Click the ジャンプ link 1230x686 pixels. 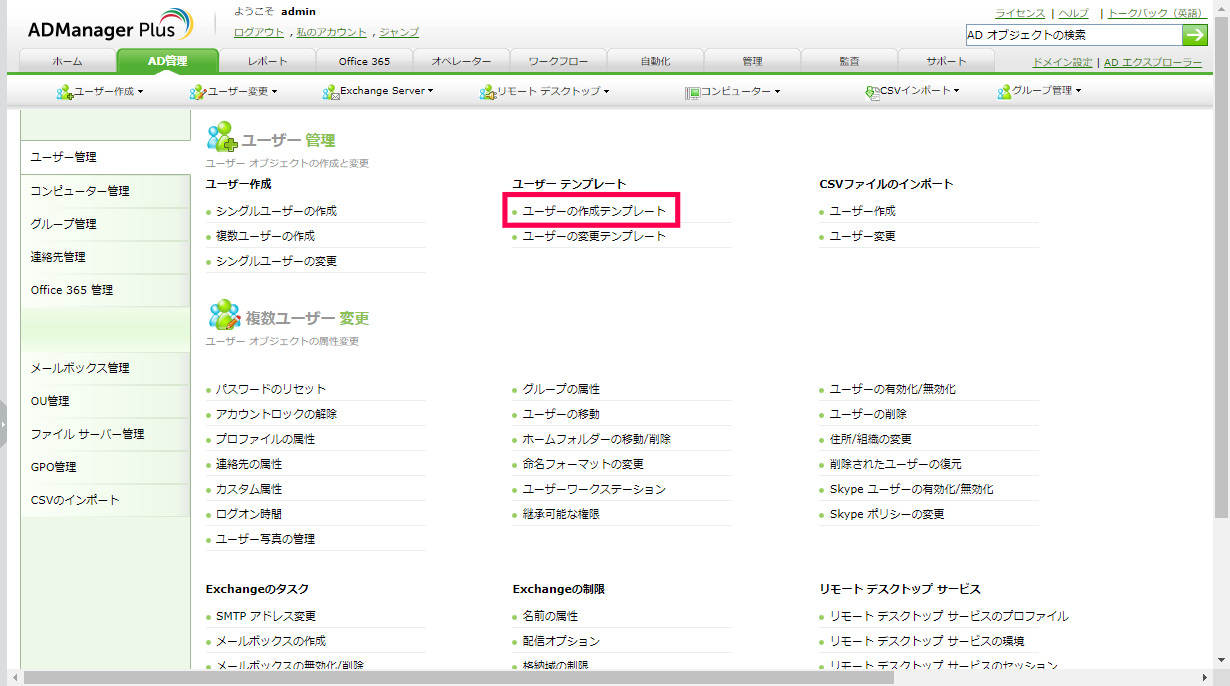(x=399, y=32)
